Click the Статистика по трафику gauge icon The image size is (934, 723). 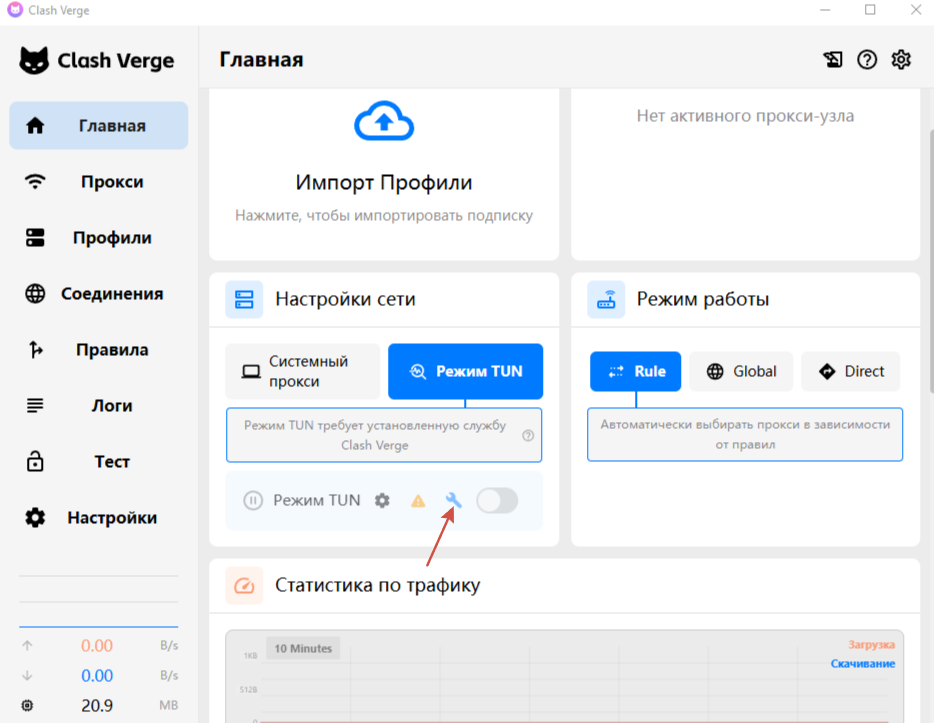point(244,585)
